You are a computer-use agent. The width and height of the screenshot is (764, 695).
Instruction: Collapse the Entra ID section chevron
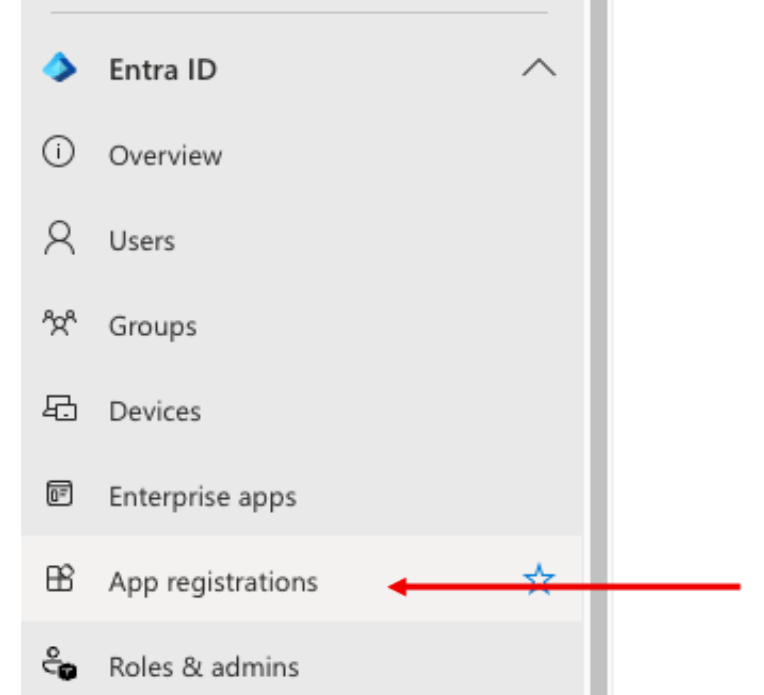(539, 68)
